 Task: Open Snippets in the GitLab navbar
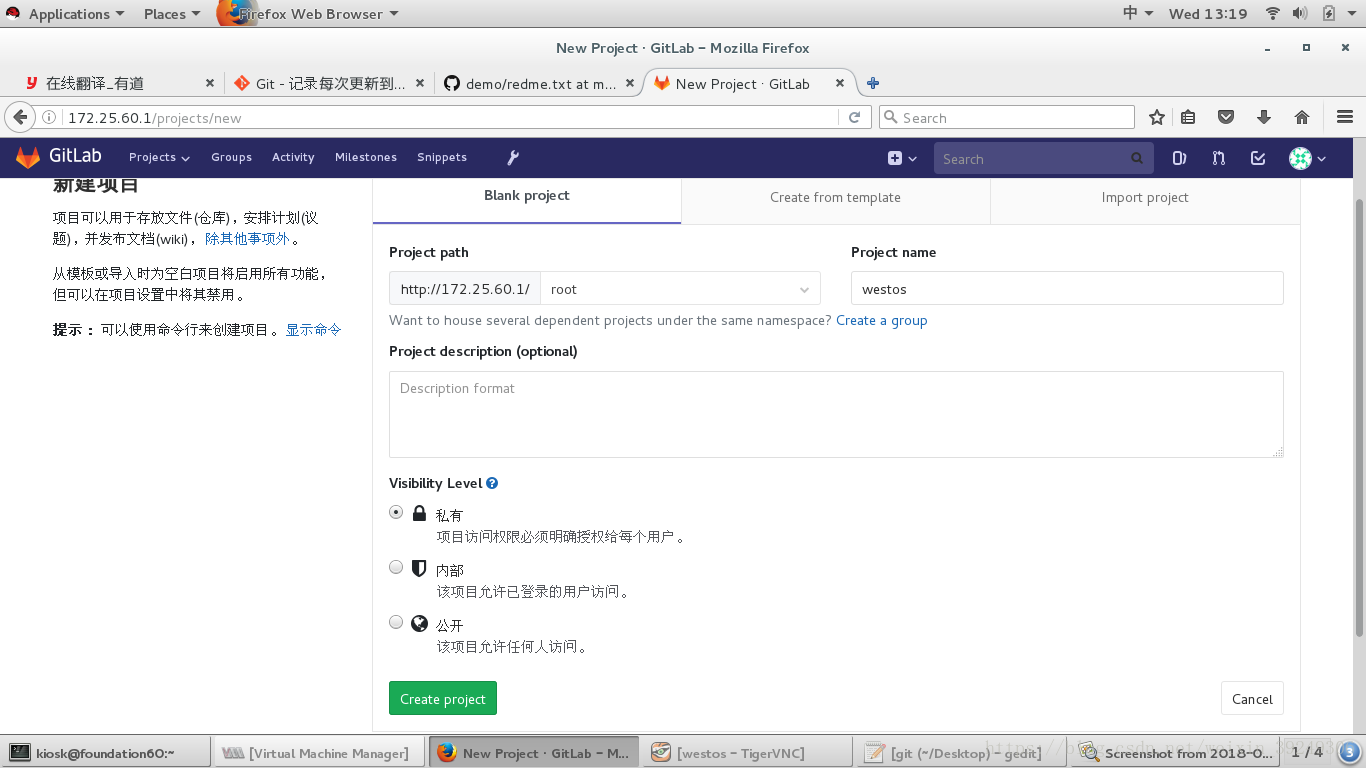click(442, 157)
